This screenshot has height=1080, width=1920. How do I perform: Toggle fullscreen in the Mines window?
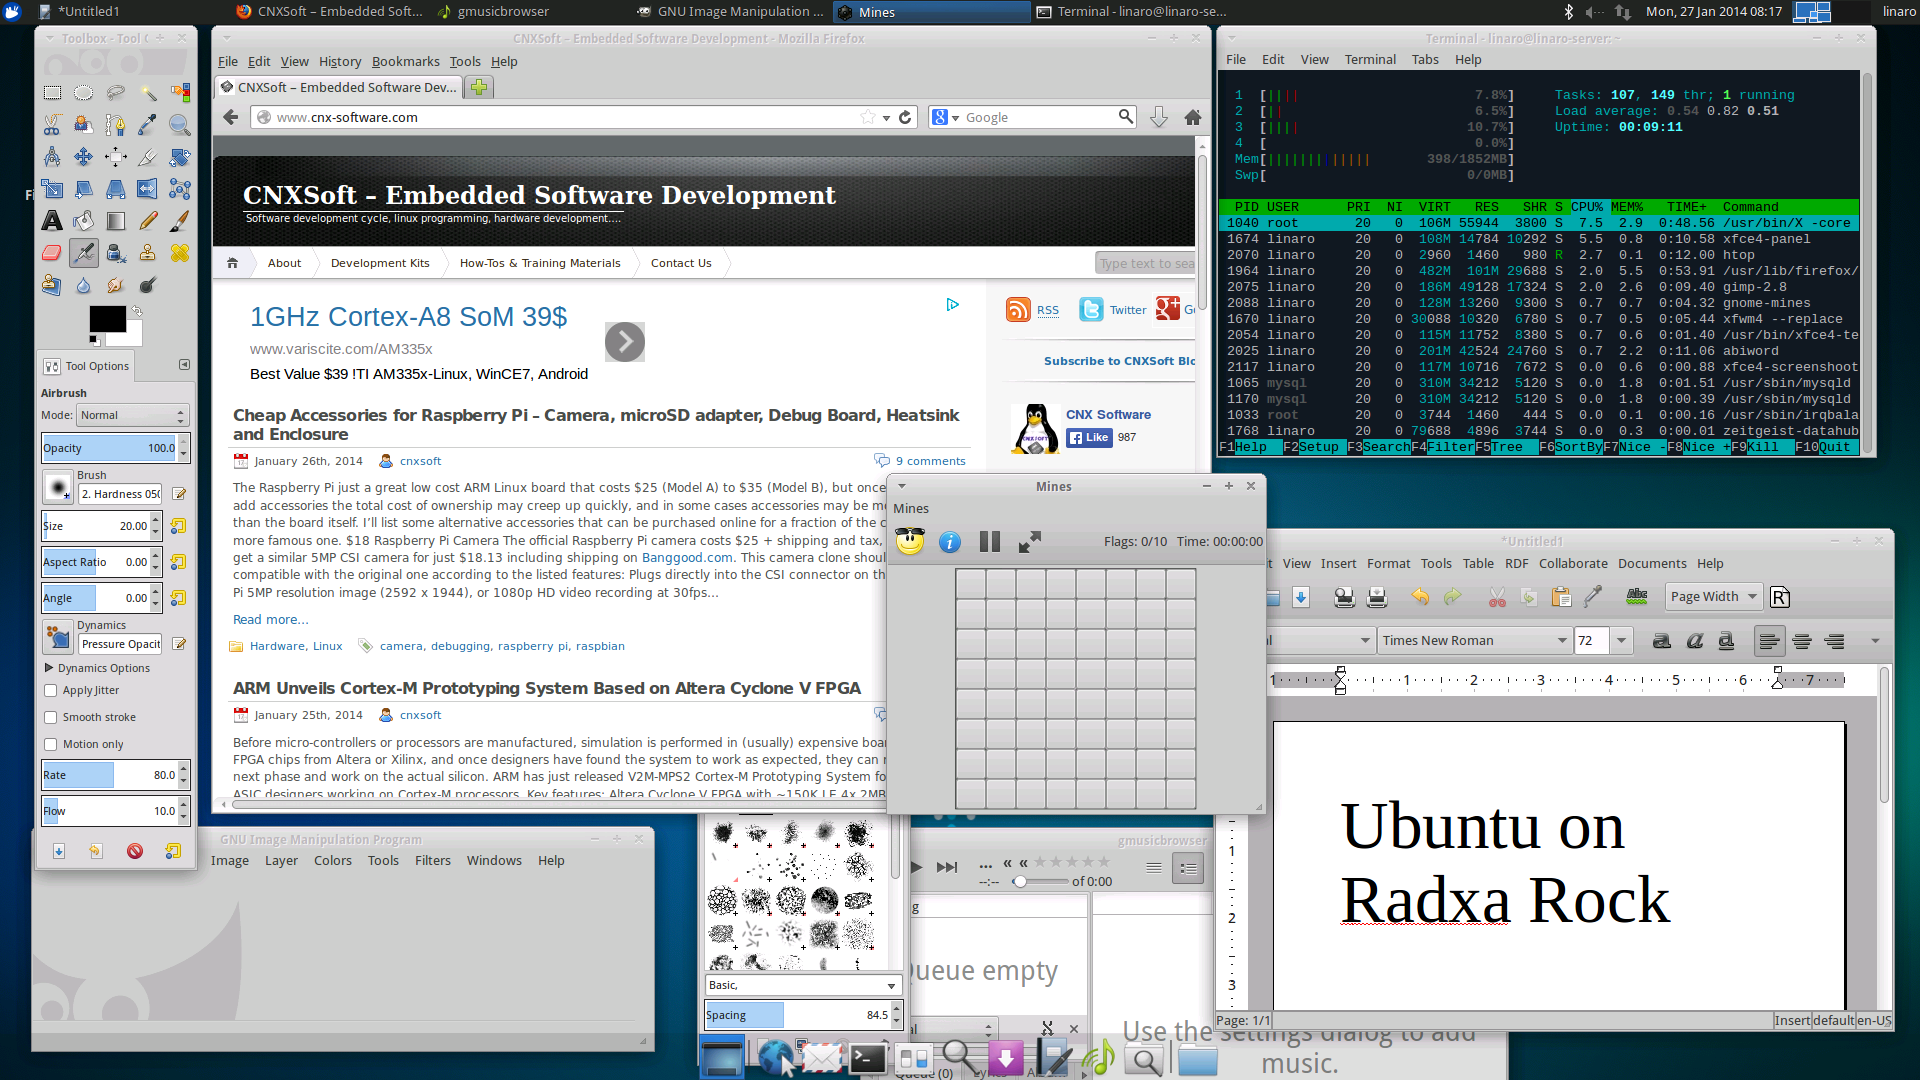[x=1030, y=541]
